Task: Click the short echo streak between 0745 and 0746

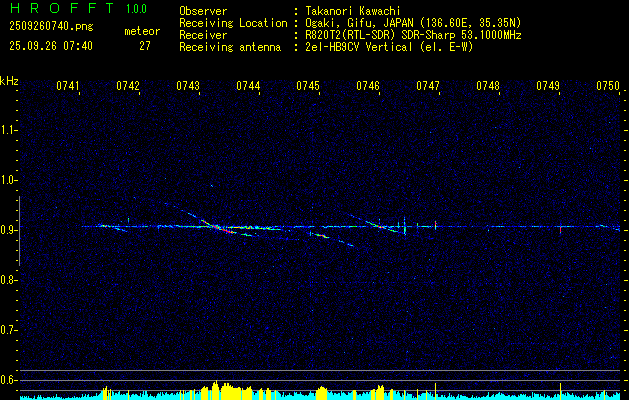Action: click(323, 236)
